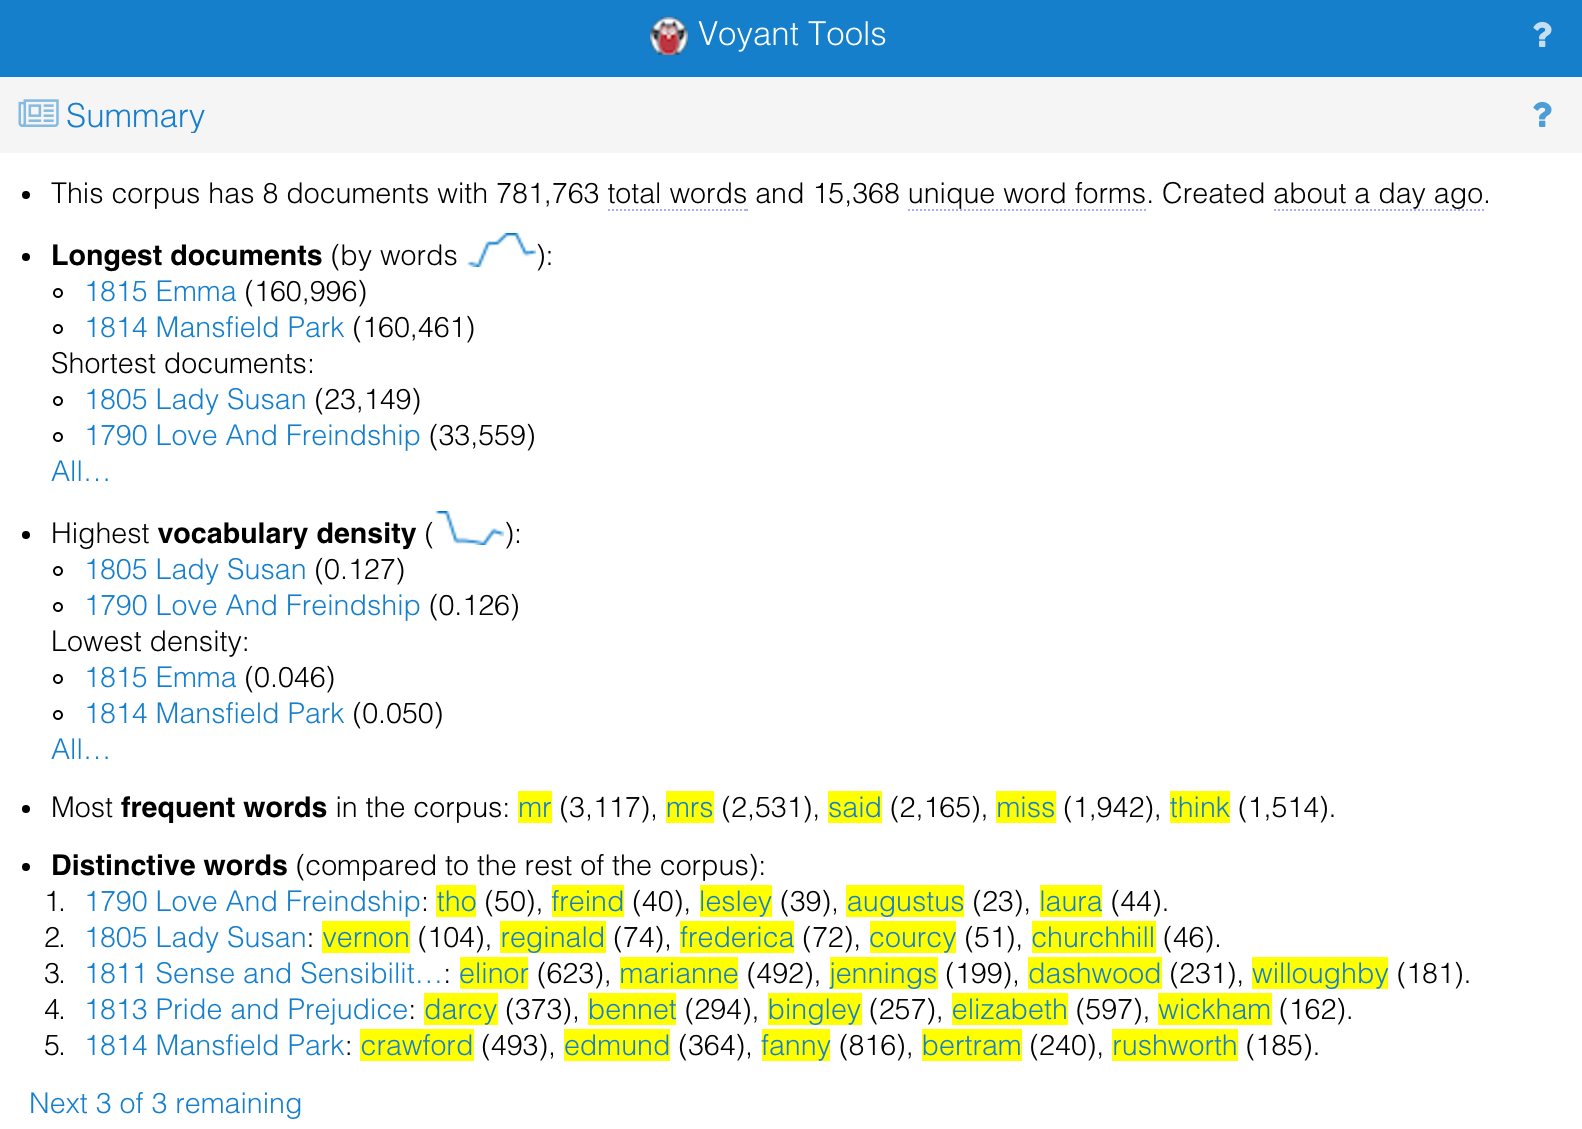Expand all documents under Lowest density
Screen dimensions: 1582x1129
[x=80, y=750]
